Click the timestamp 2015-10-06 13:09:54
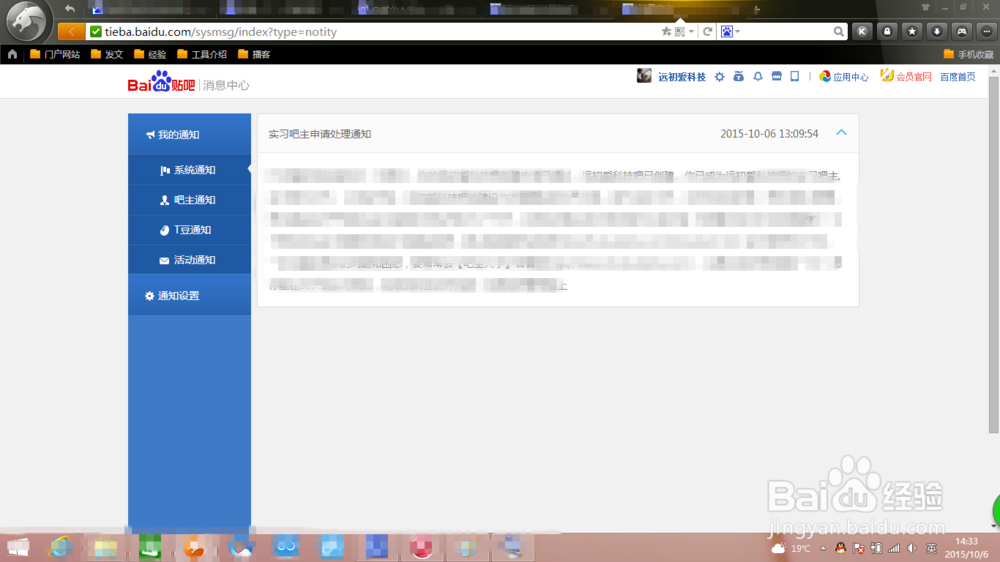 [769, 133]
